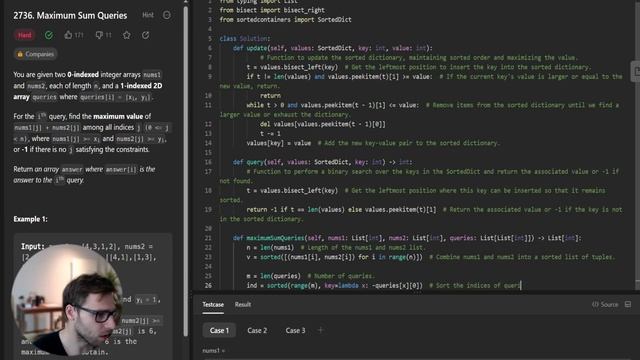Click the green solved checkmark icon

point(49,35)
